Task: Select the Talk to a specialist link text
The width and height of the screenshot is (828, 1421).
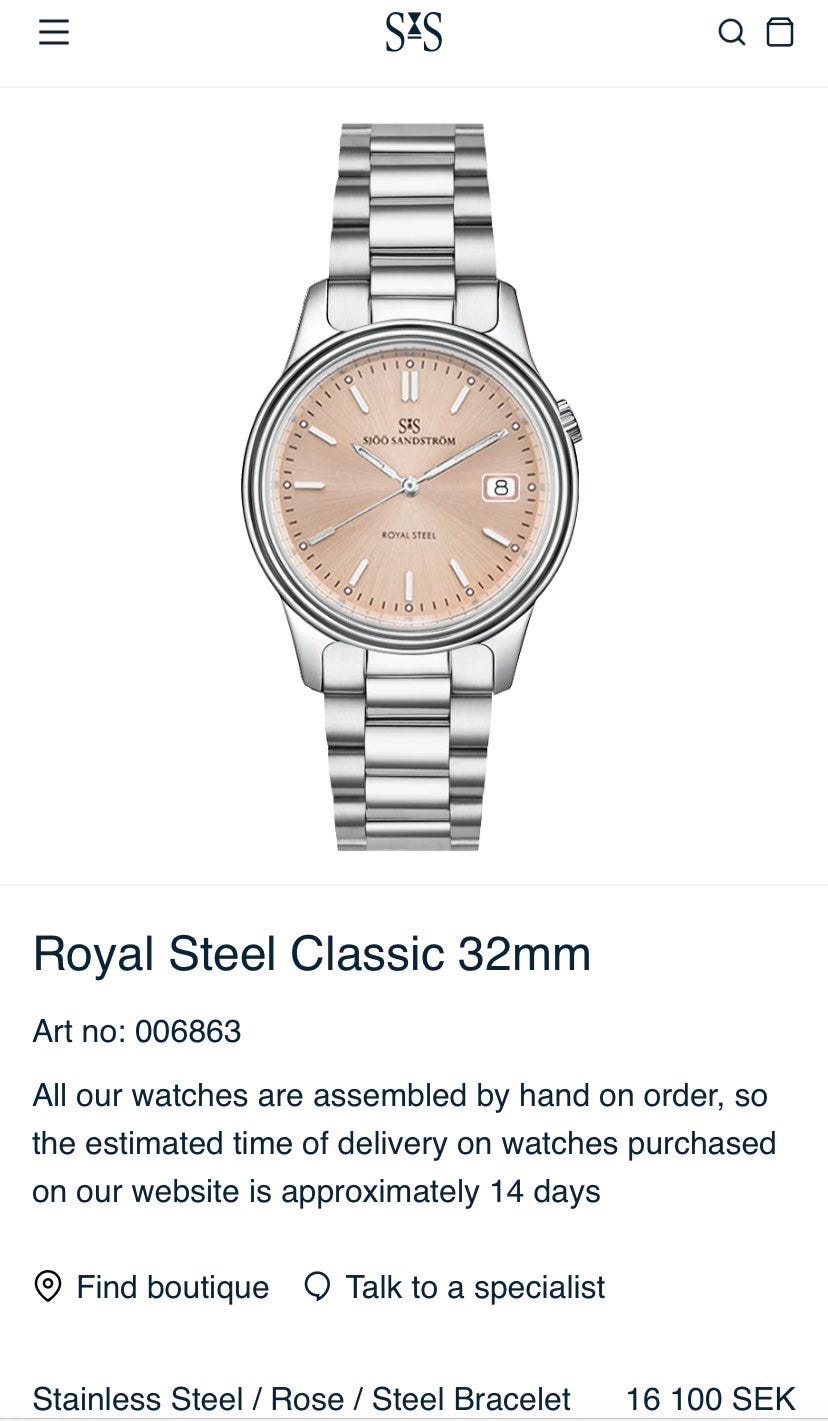Action: (475, 1287)
